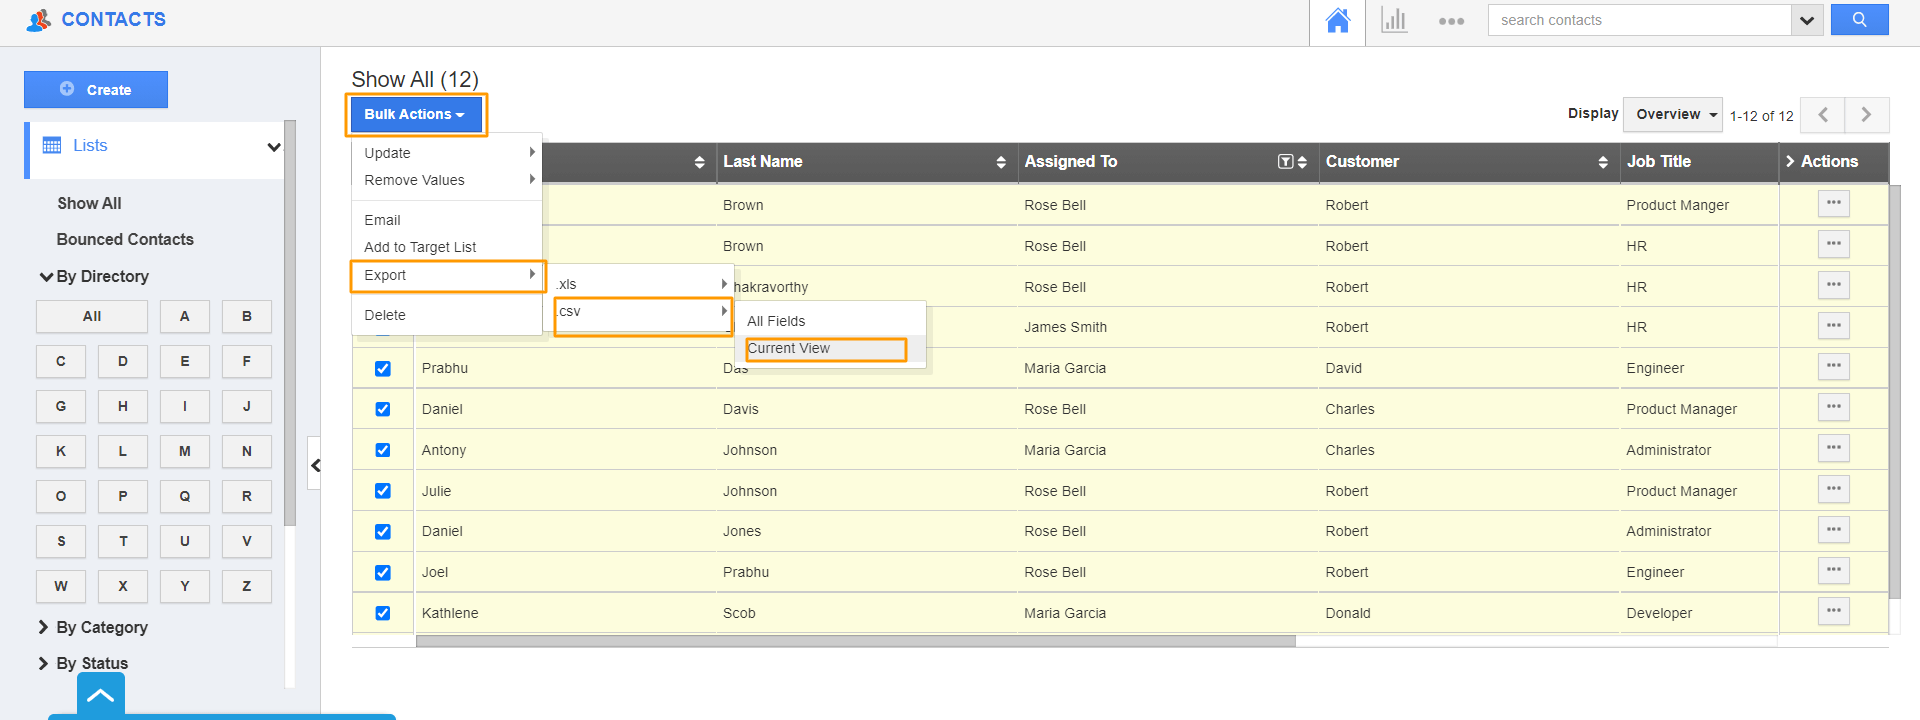The width and height of the screenshot is (1920, 720).
Task: Uncheck the checkbox for Antony Johnson
Action: 383,450
